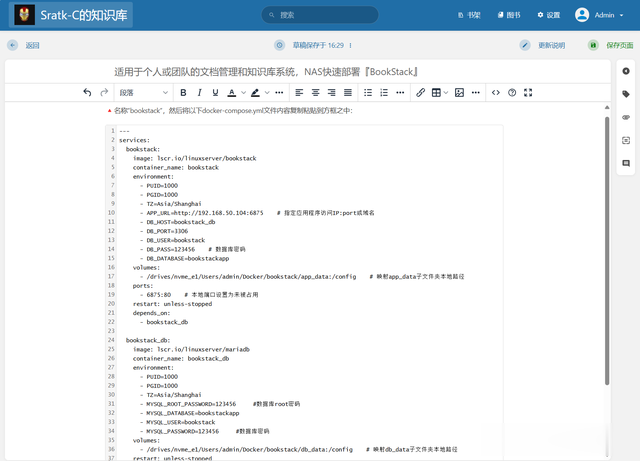The height and width of the screenshot is (461, 640).
Task: Click code line 'MYSQL_ROOT_PASSWORD=123456'
Action: click(191, 404)
